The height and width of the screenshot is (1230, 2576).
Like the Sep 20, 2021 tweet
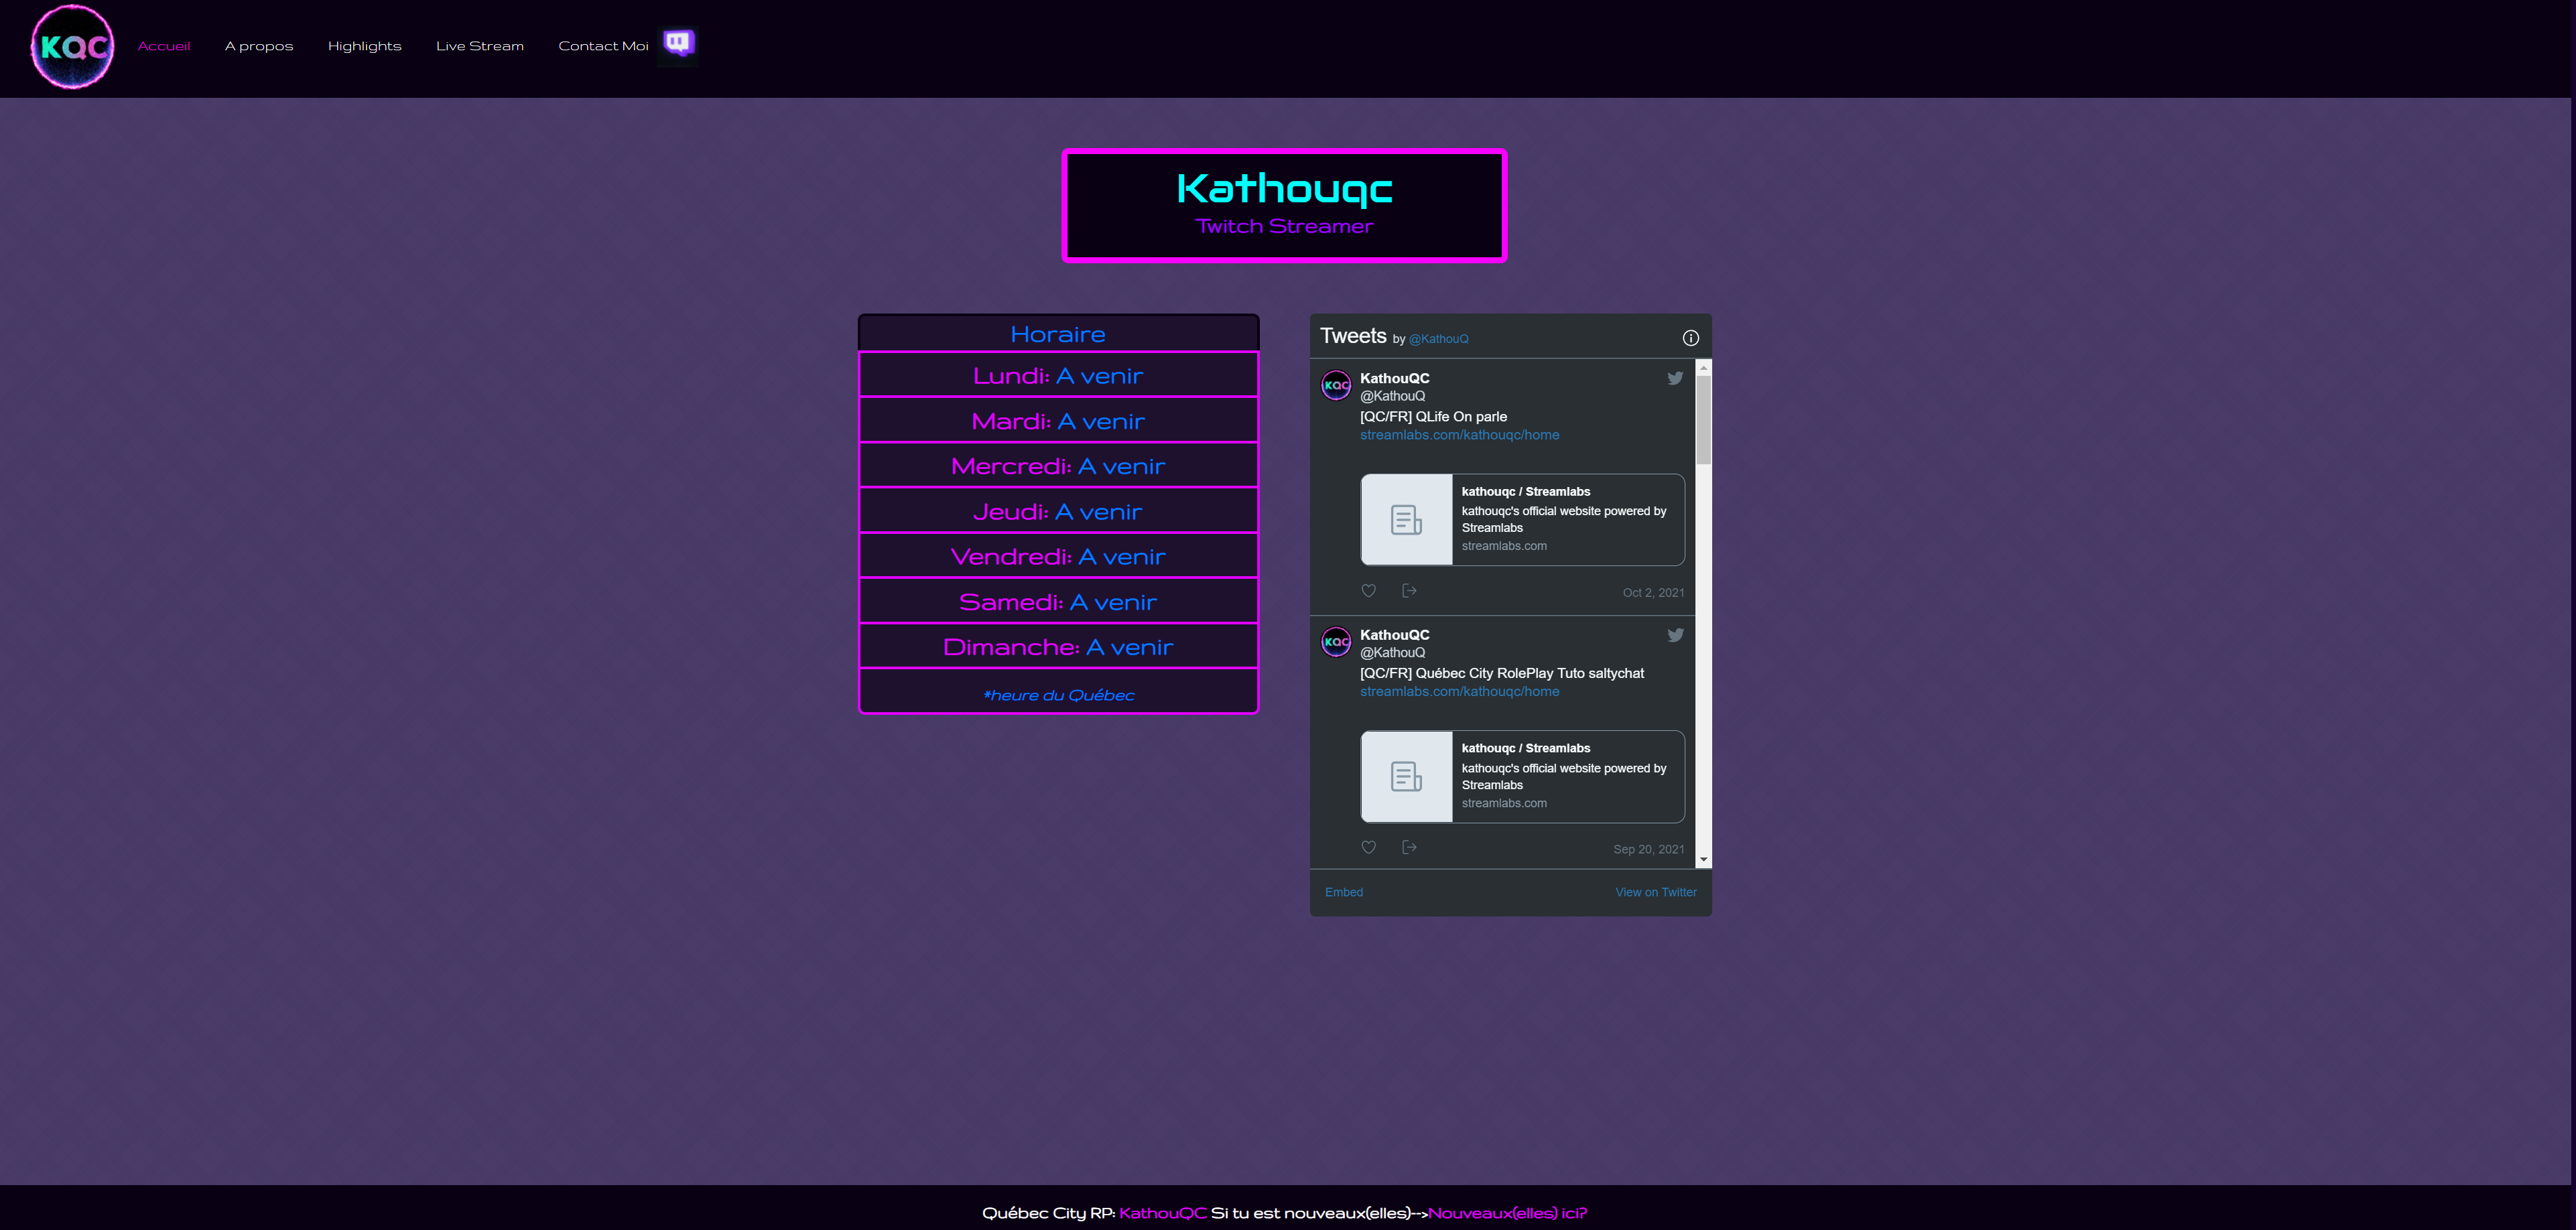tap(1369, 848)
